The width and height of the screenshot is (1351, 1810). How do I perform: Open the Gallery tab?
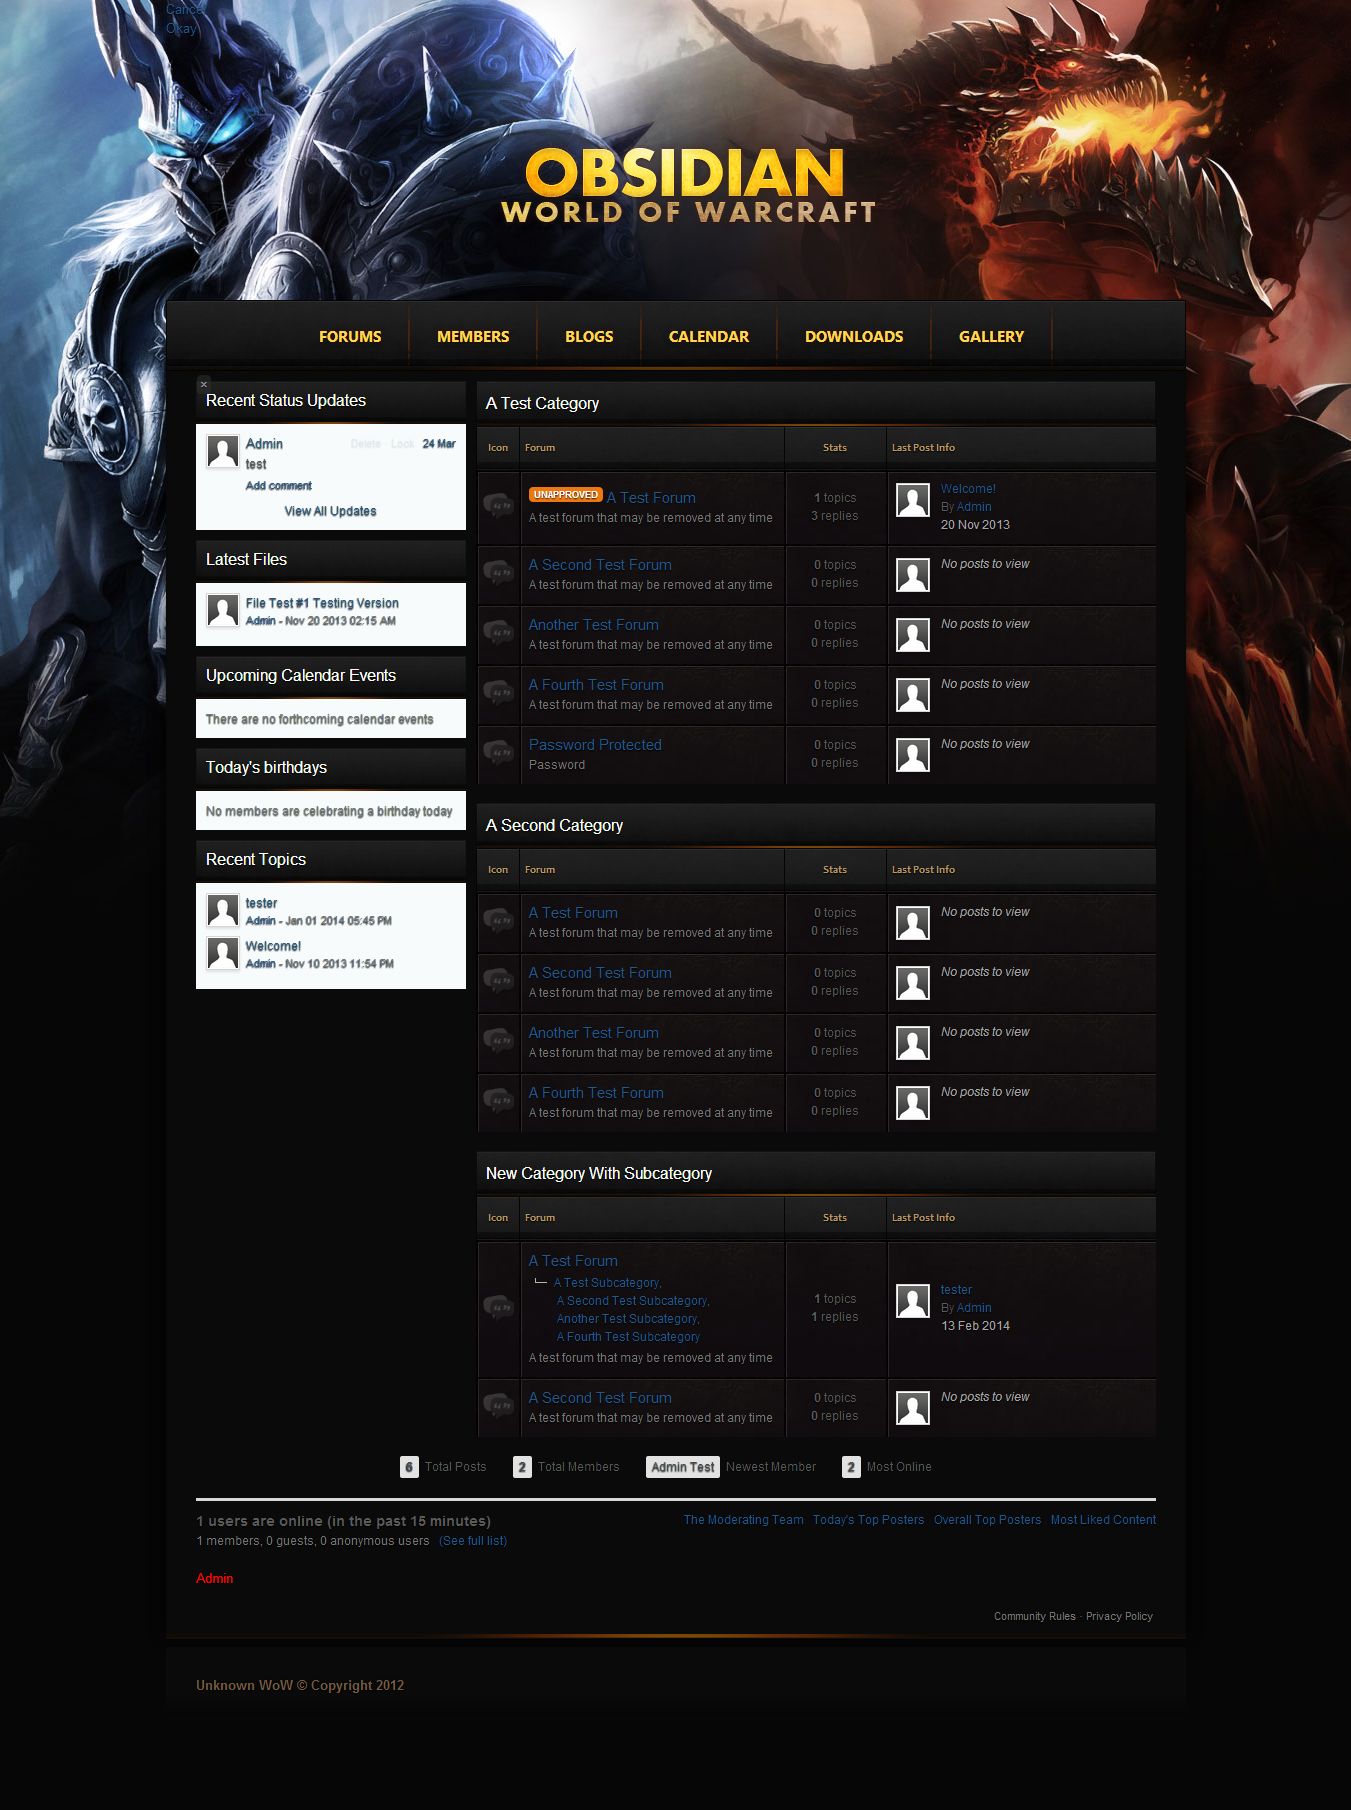(991, 337)
